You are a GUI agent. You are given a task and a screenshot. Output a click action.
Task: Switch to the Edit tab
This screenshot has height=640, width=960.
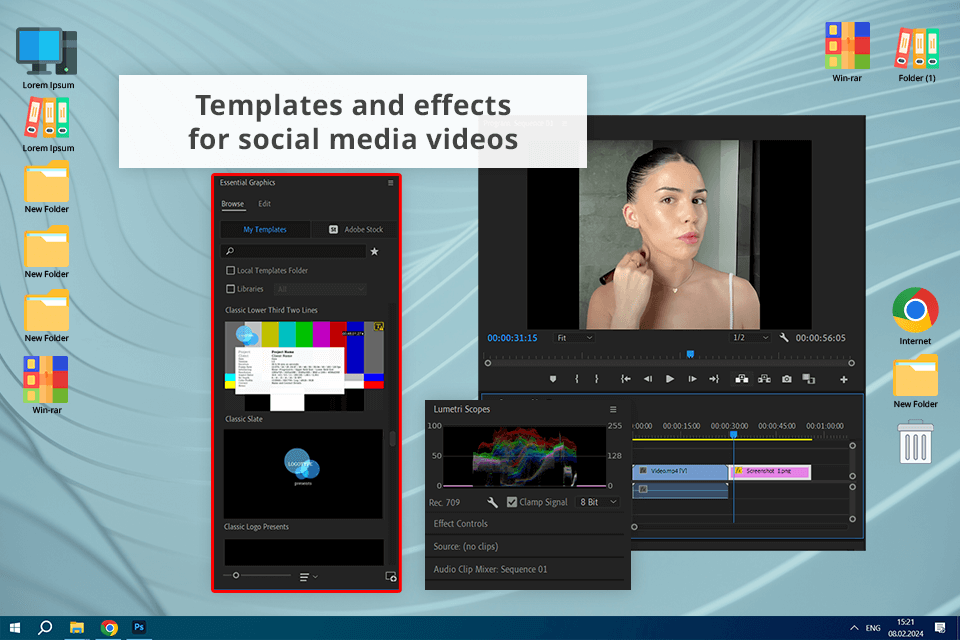(264, 204)
